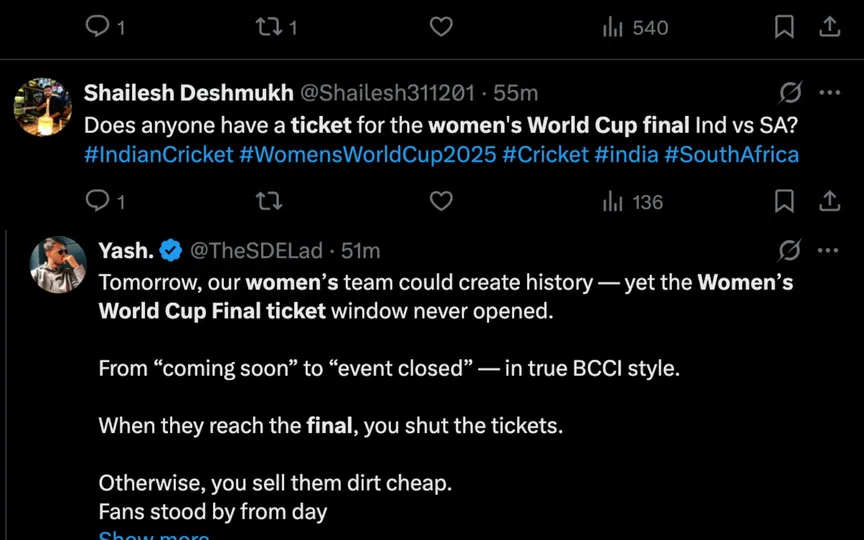
Task: Open more options on Yash's post
Action: point(829,250)
